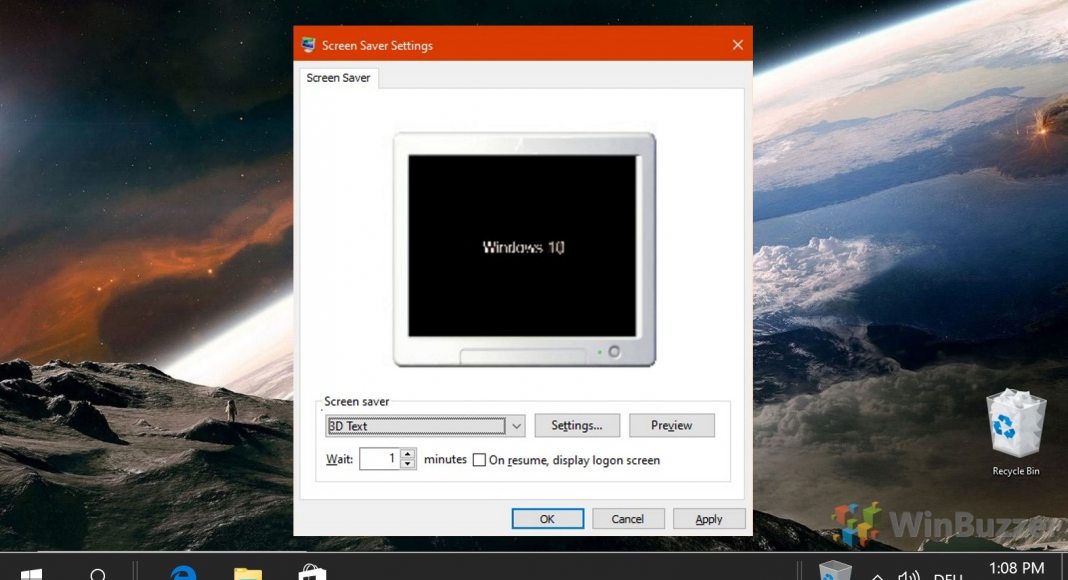Open Windows Search from the taskbar
1068x580 pixels.
[x=97, y=570]
